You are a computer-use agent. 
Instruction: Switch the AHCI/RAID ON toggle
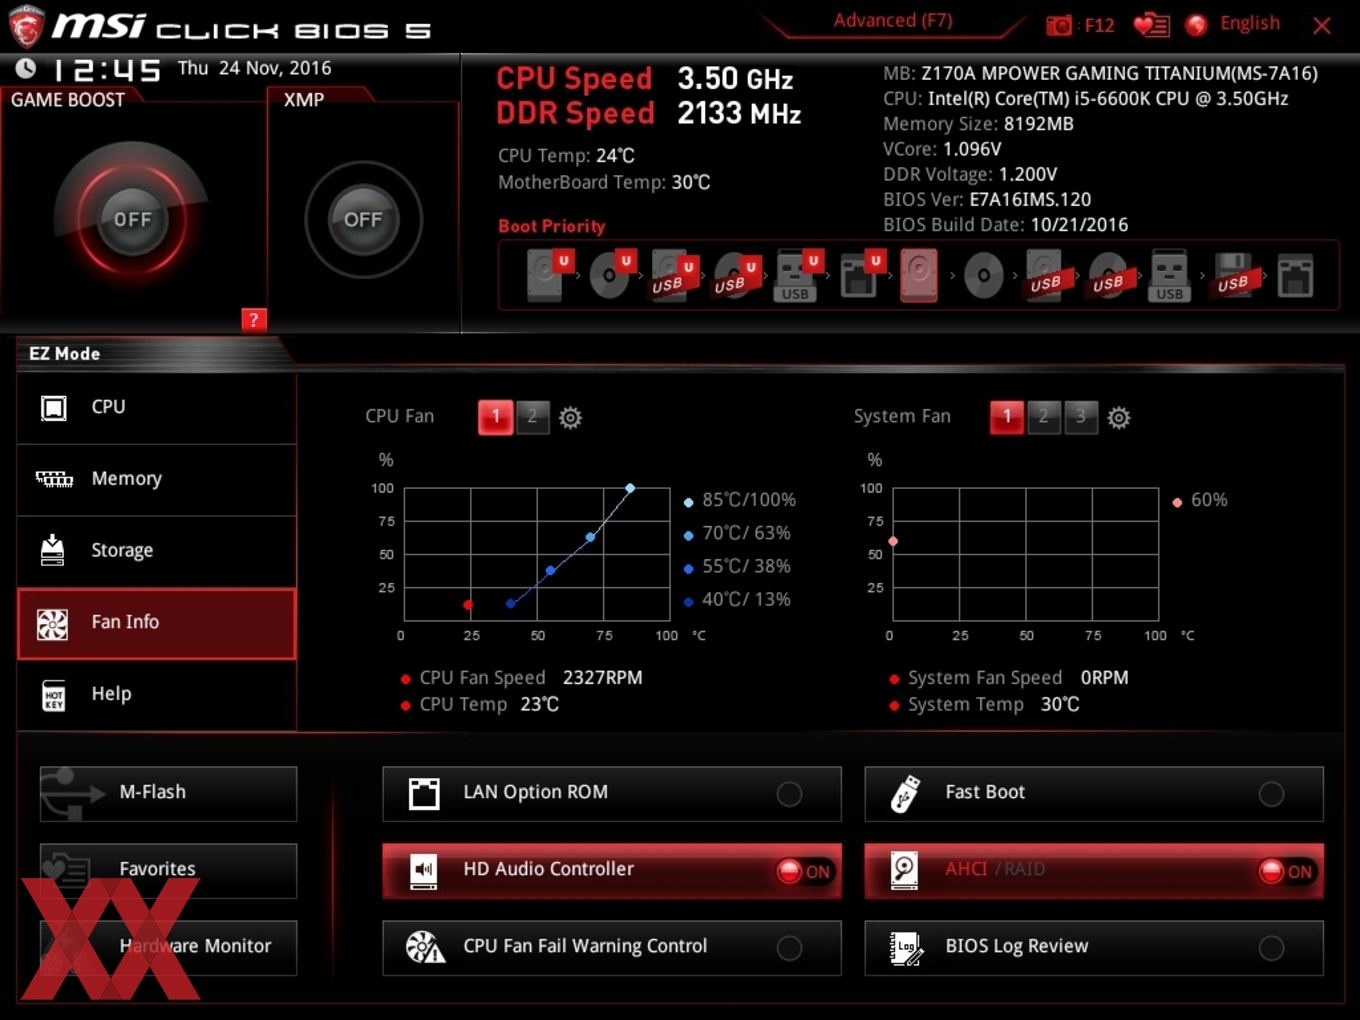pos(1286,871)
